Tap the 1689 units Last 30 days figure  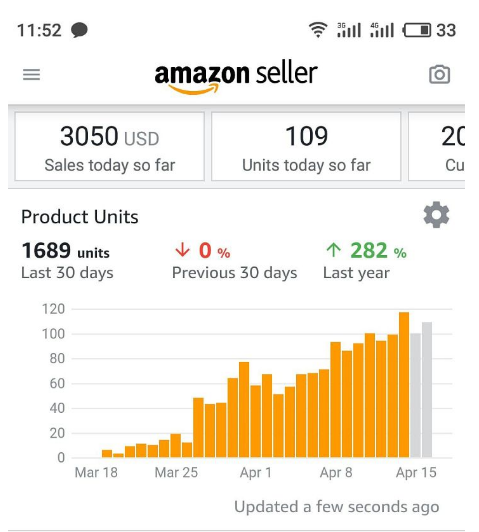67,260
